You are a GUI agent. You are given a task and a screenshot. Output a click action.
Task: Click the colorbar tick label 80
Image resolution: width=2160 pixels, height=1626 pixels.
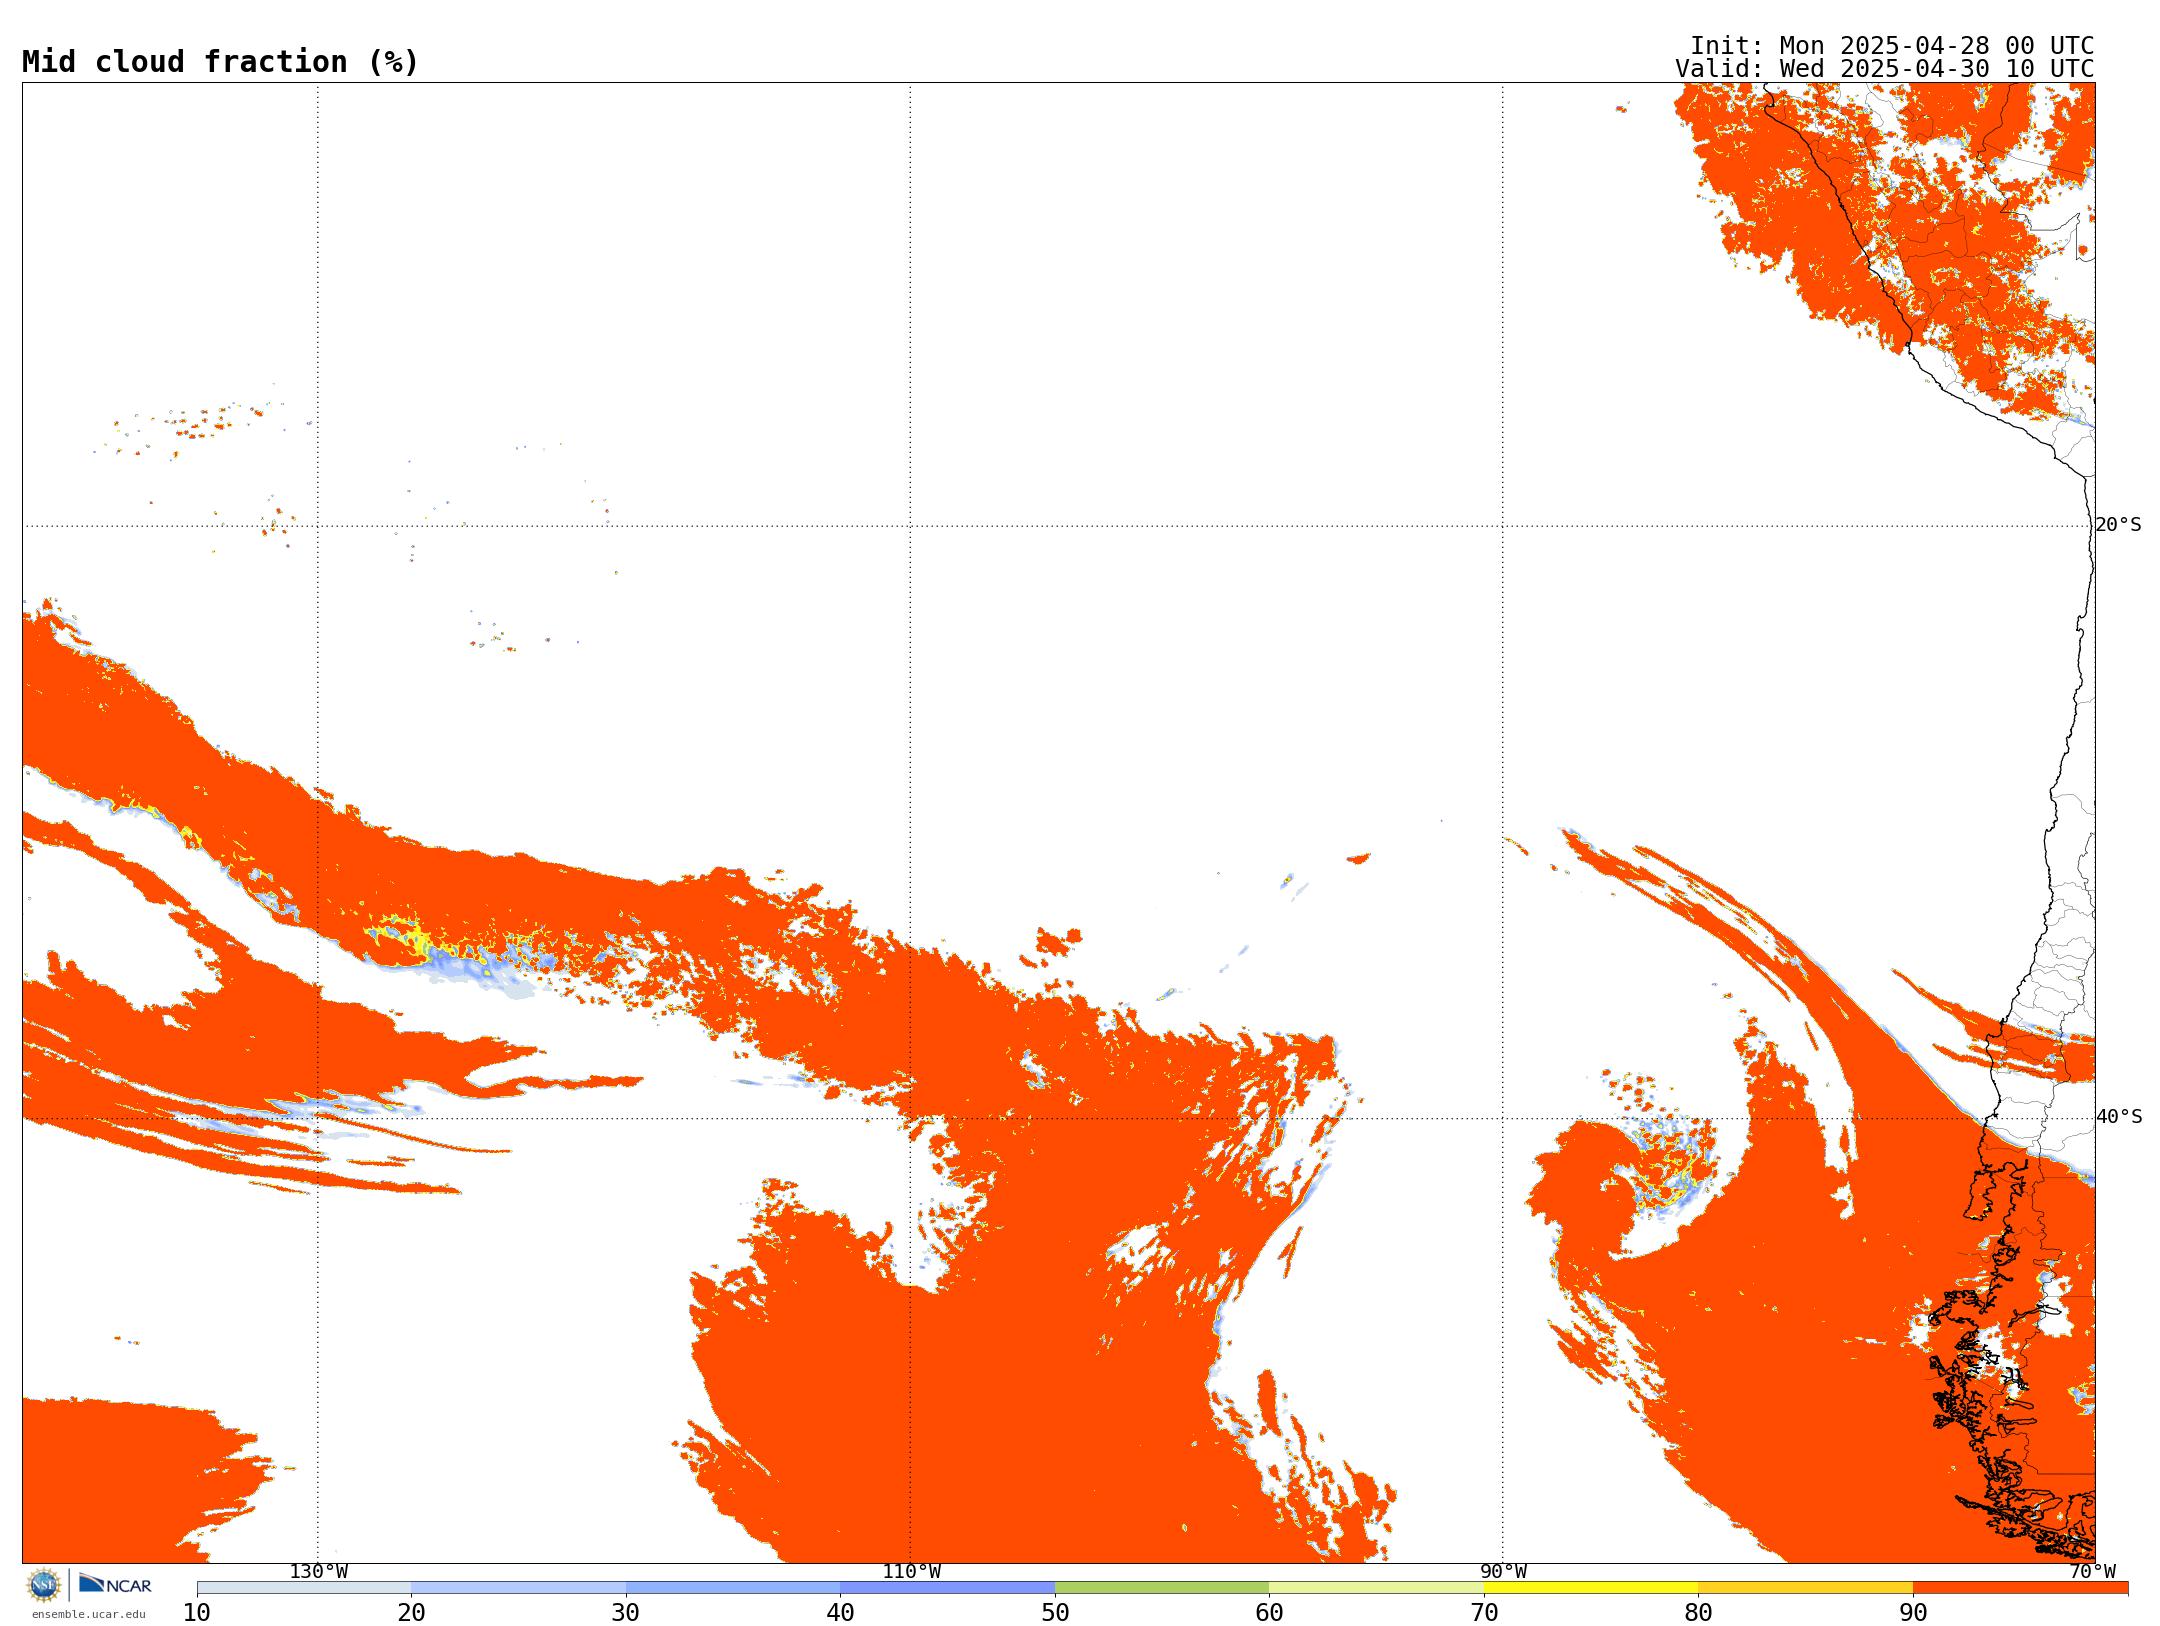[x=1698, y=1613]
